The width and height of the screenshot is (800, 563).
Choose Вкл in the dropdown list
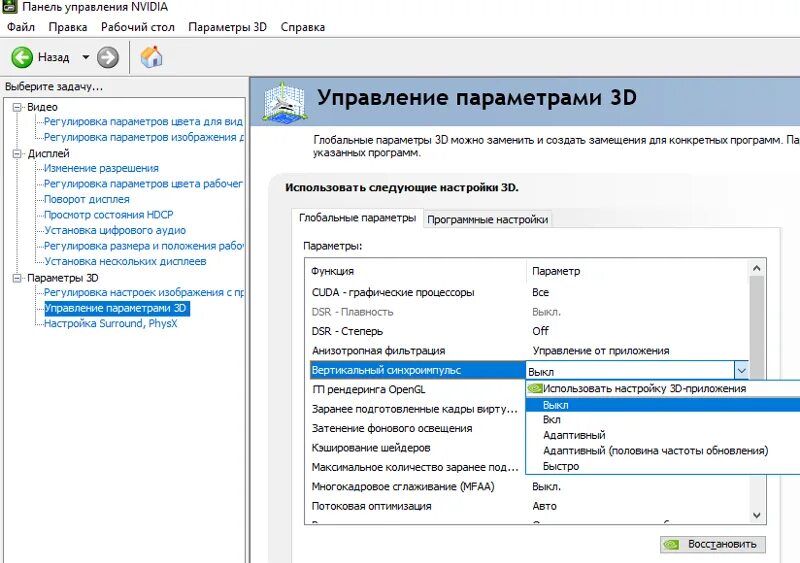pos(663,420)
